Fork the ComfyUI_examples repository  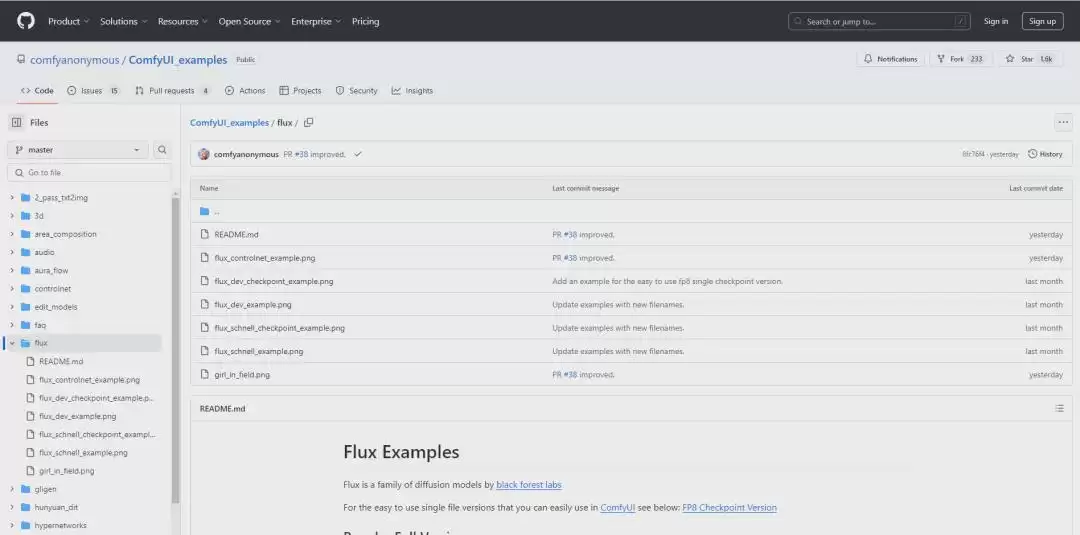pos(961,59)
